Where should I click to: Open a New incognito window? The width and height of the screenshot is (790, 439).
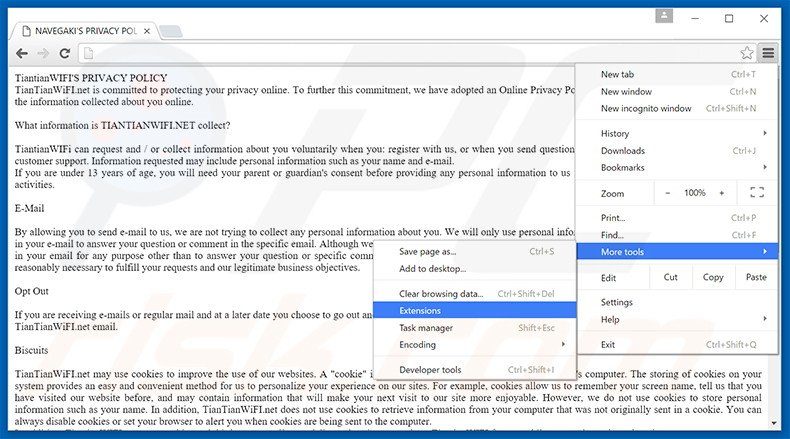(677, 108)
